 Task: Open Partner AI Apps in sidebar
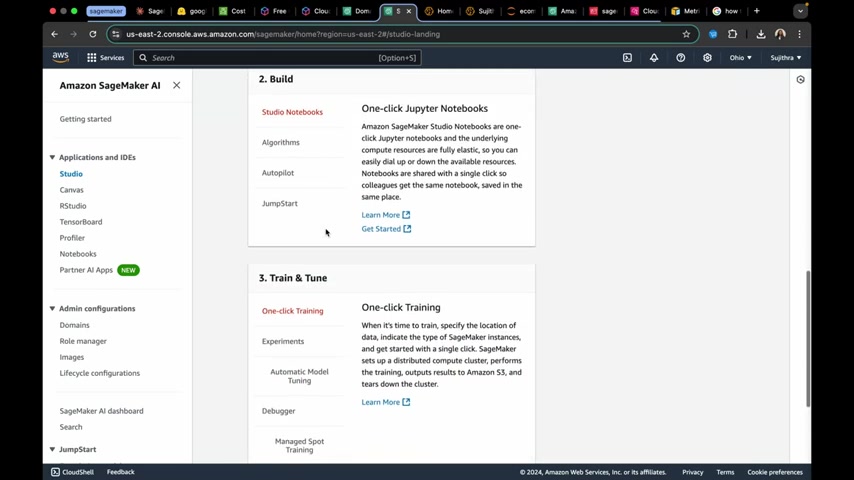point(86,270)
